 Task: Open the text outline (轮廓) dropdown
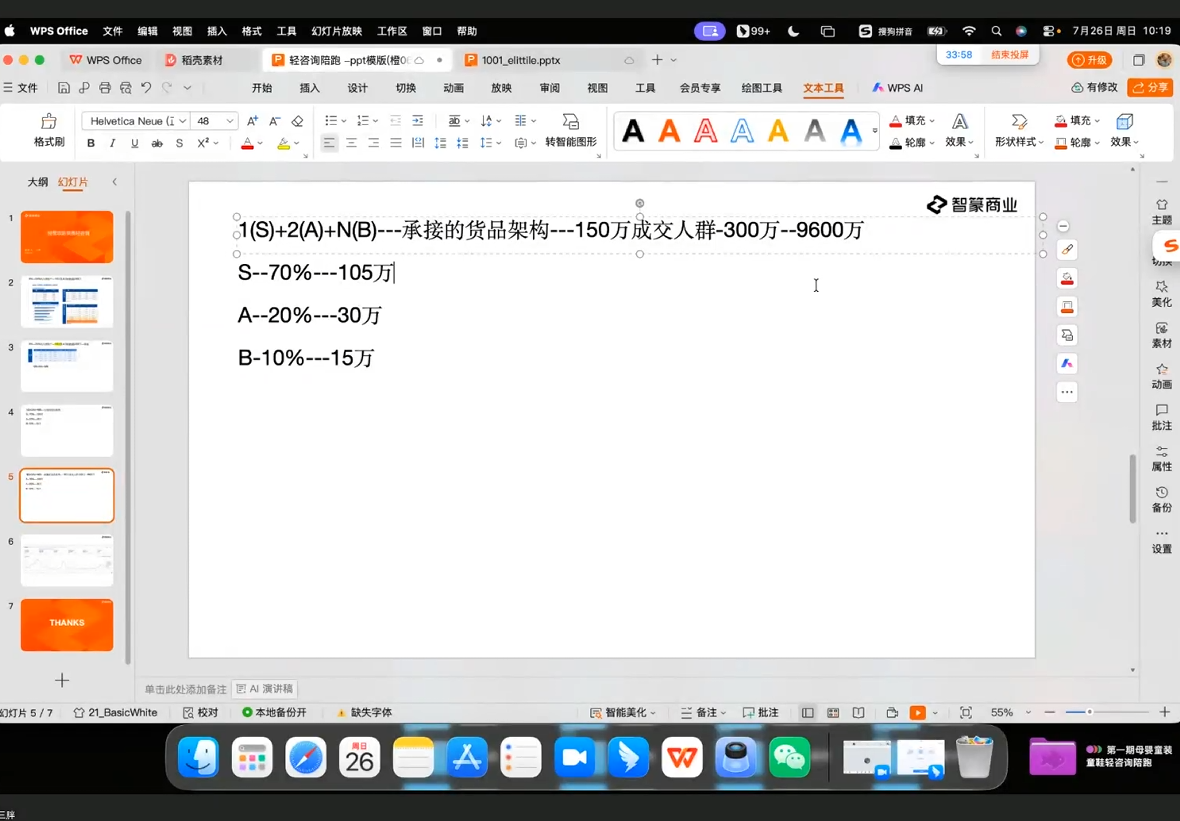click(x=912, y=142)
